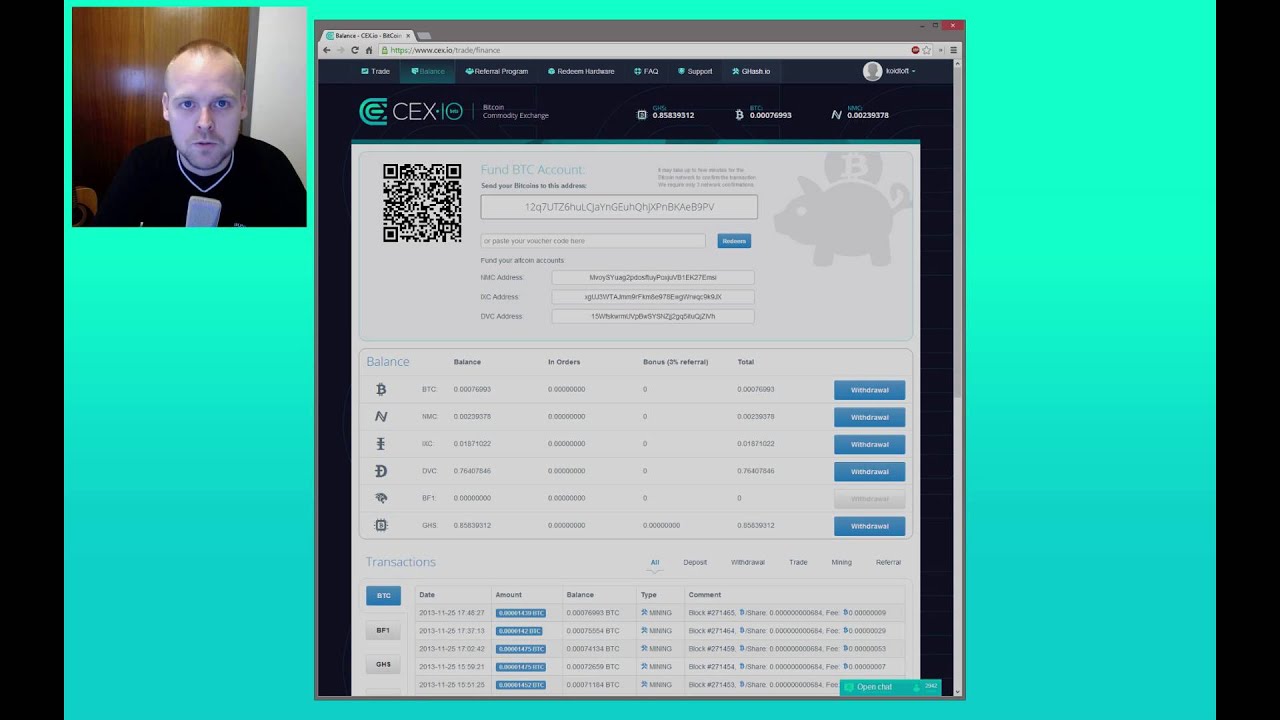The height and width of the screenshot is (720, 1280).
Task: Click the GHS icon in Balance table
Action: [x=380, y=525]
